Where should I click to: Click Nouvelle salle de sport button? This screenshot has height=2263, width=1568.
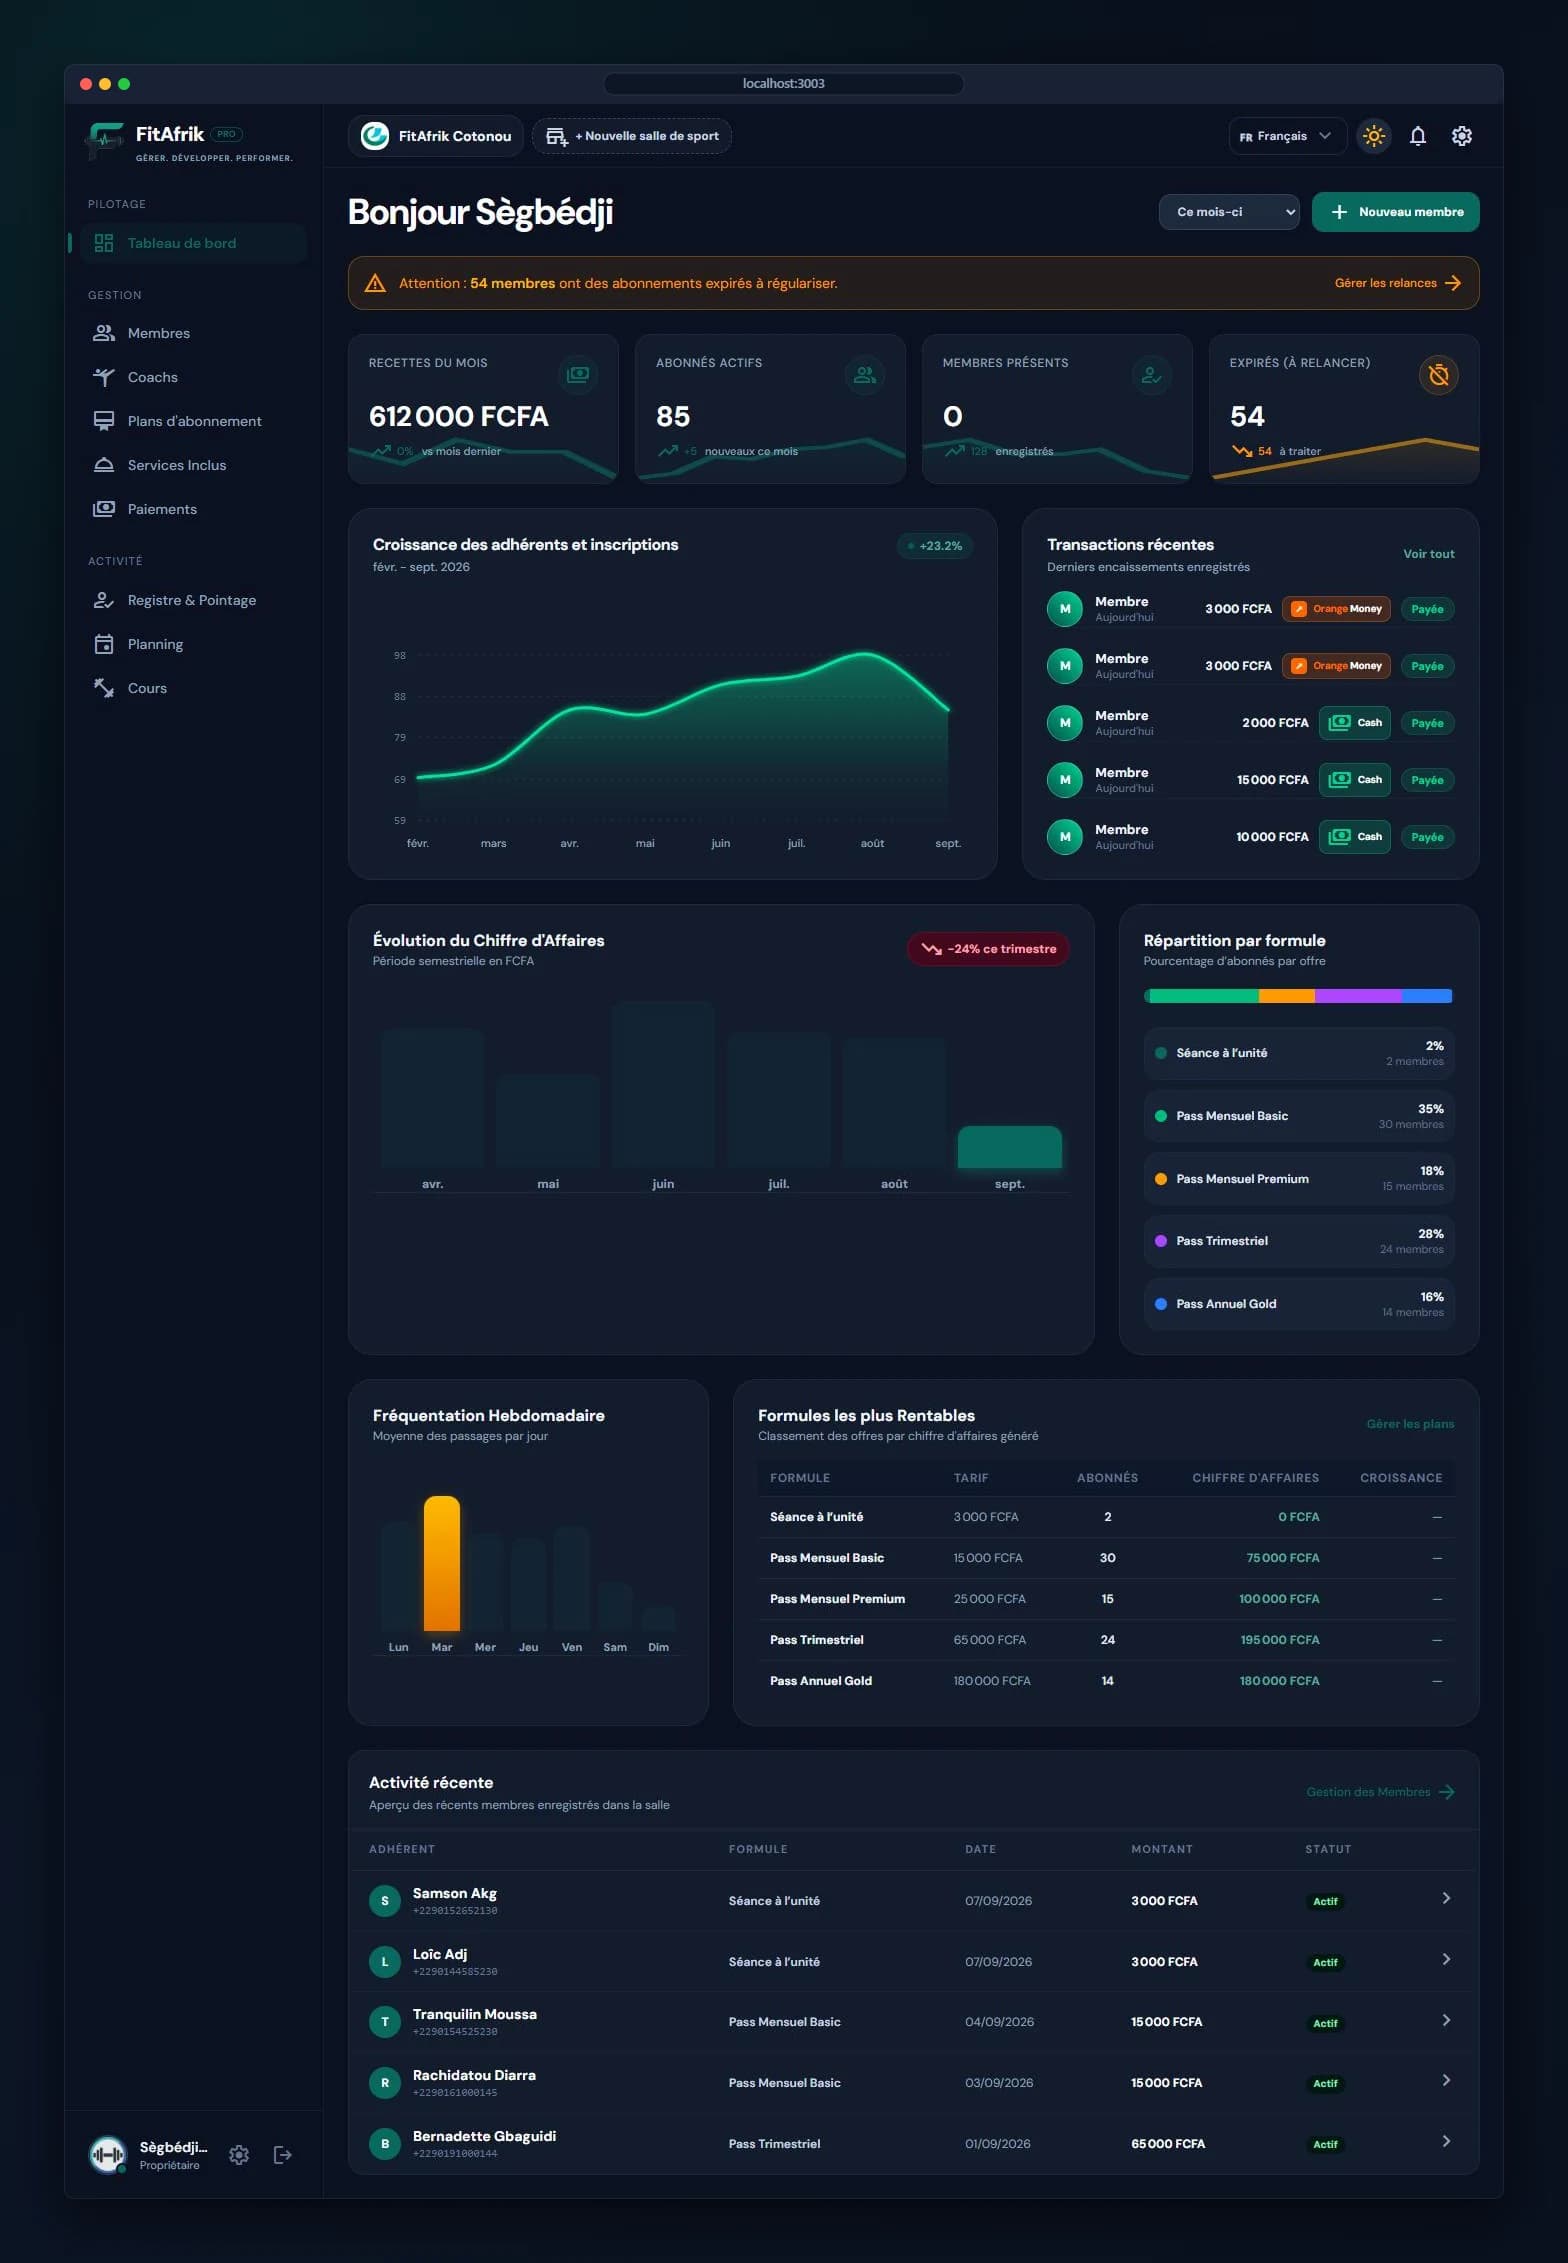click(632, 136)
